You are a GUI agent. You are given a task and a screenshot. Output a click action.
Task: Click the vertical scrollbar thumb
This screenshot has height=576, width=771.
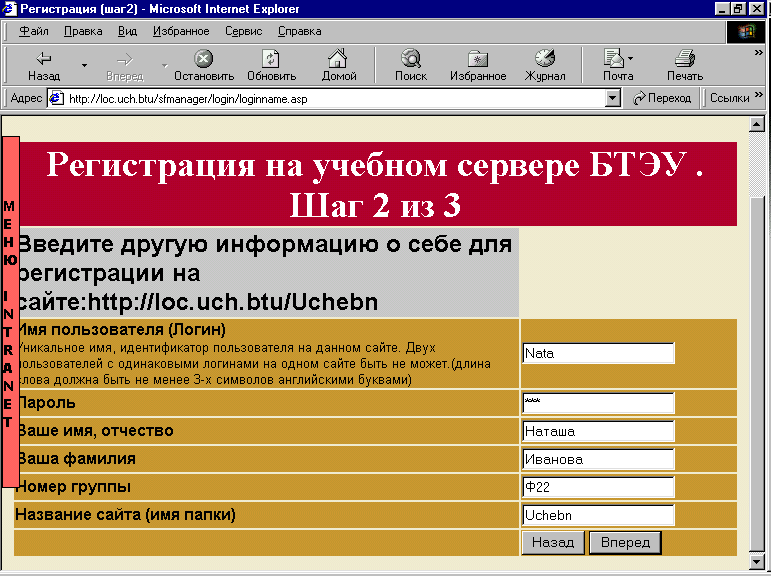pos(757,374)
